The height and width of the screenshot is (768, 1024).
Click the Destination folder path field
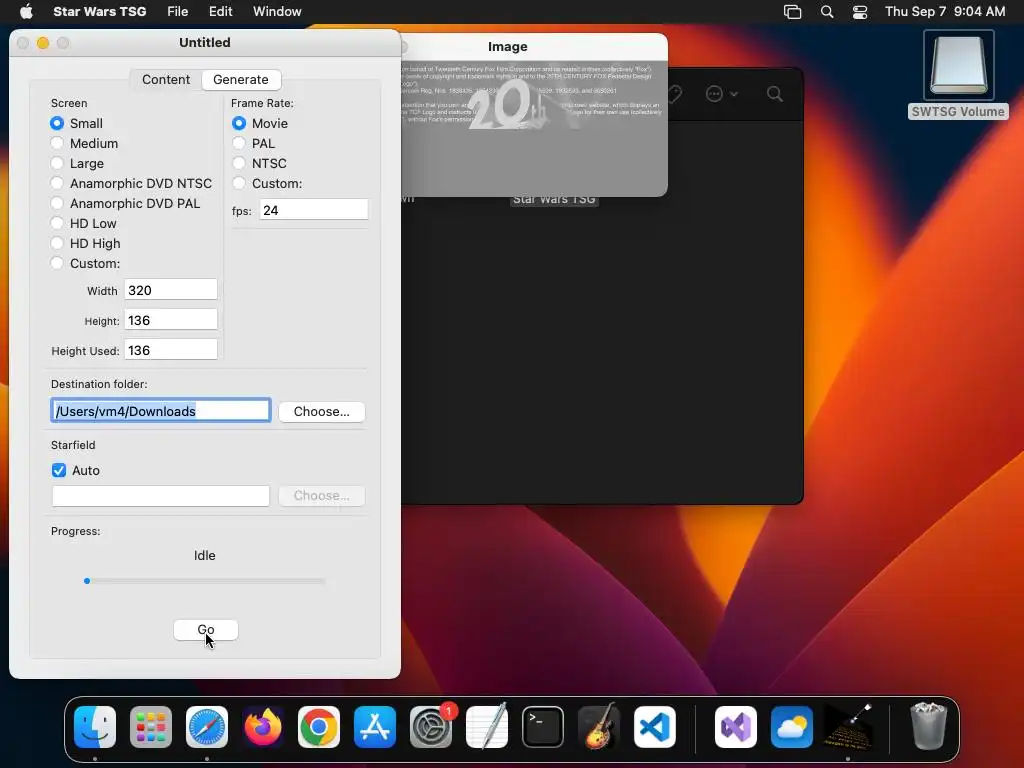161,411
